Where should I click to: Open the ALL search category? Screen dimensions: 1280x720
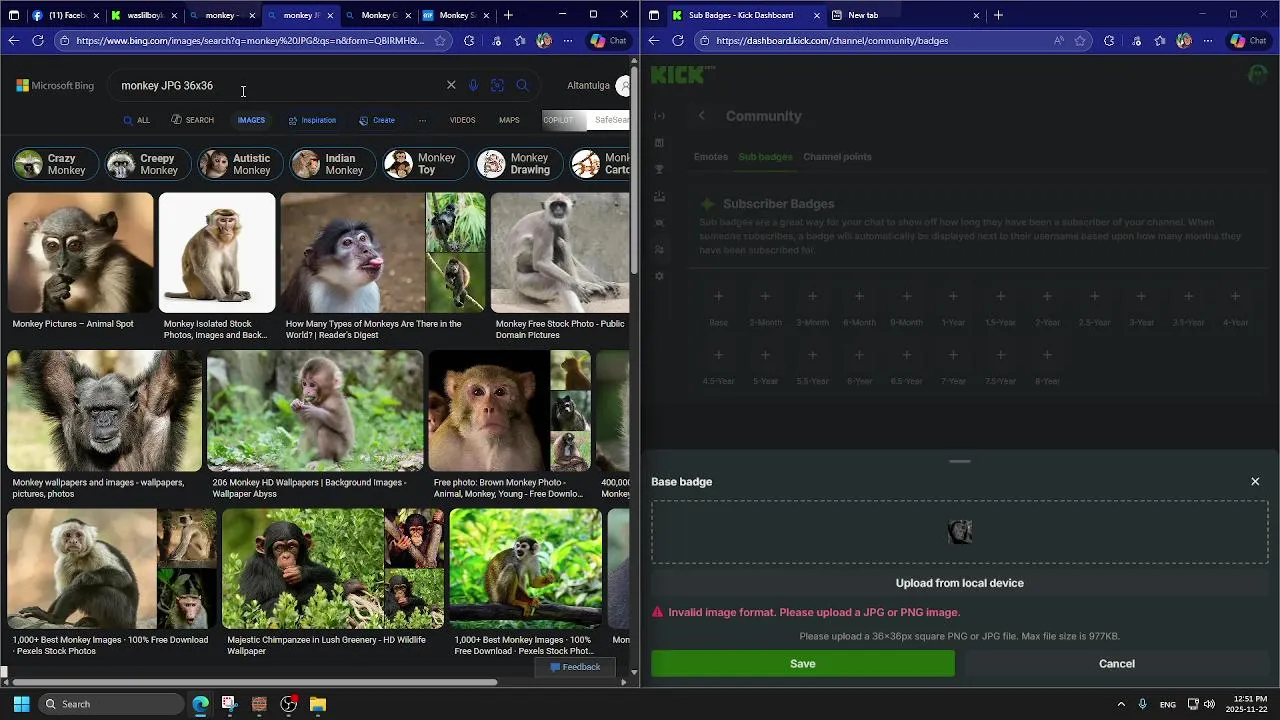coord(137,120)
